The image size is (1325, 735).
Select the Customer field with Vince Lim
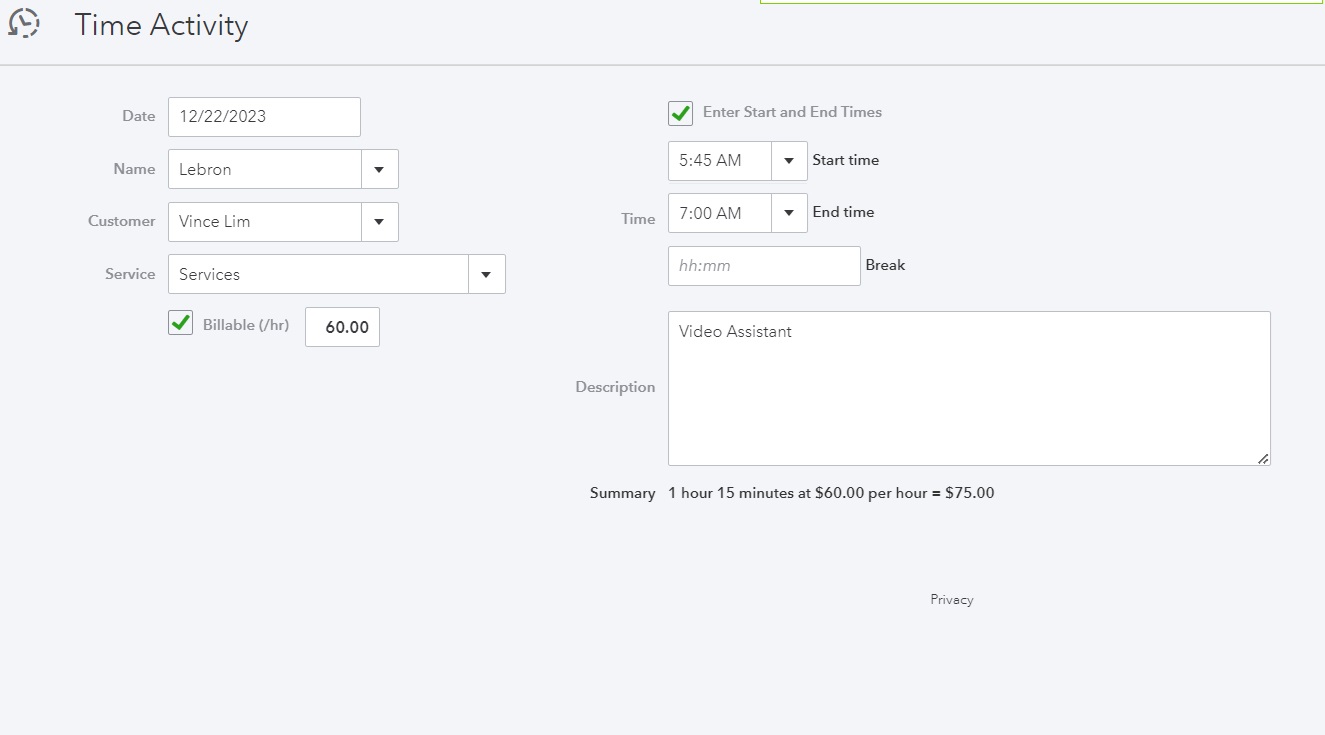coord(265,222)
